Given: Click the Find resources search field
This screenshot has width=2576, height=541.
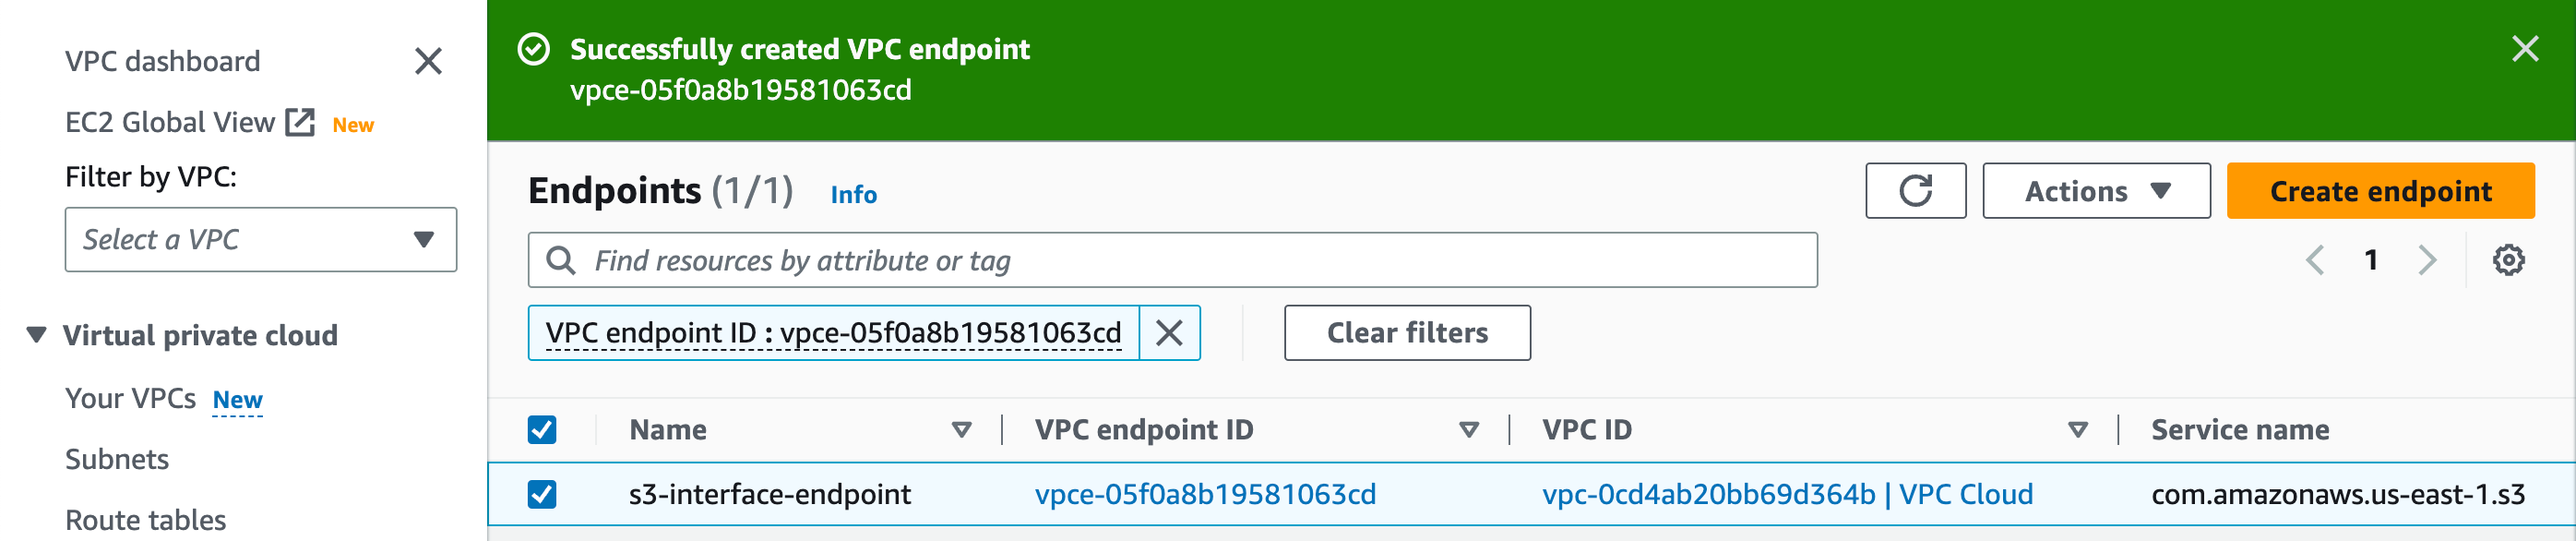Looking at the screenshot, I should coord(1172,261).
